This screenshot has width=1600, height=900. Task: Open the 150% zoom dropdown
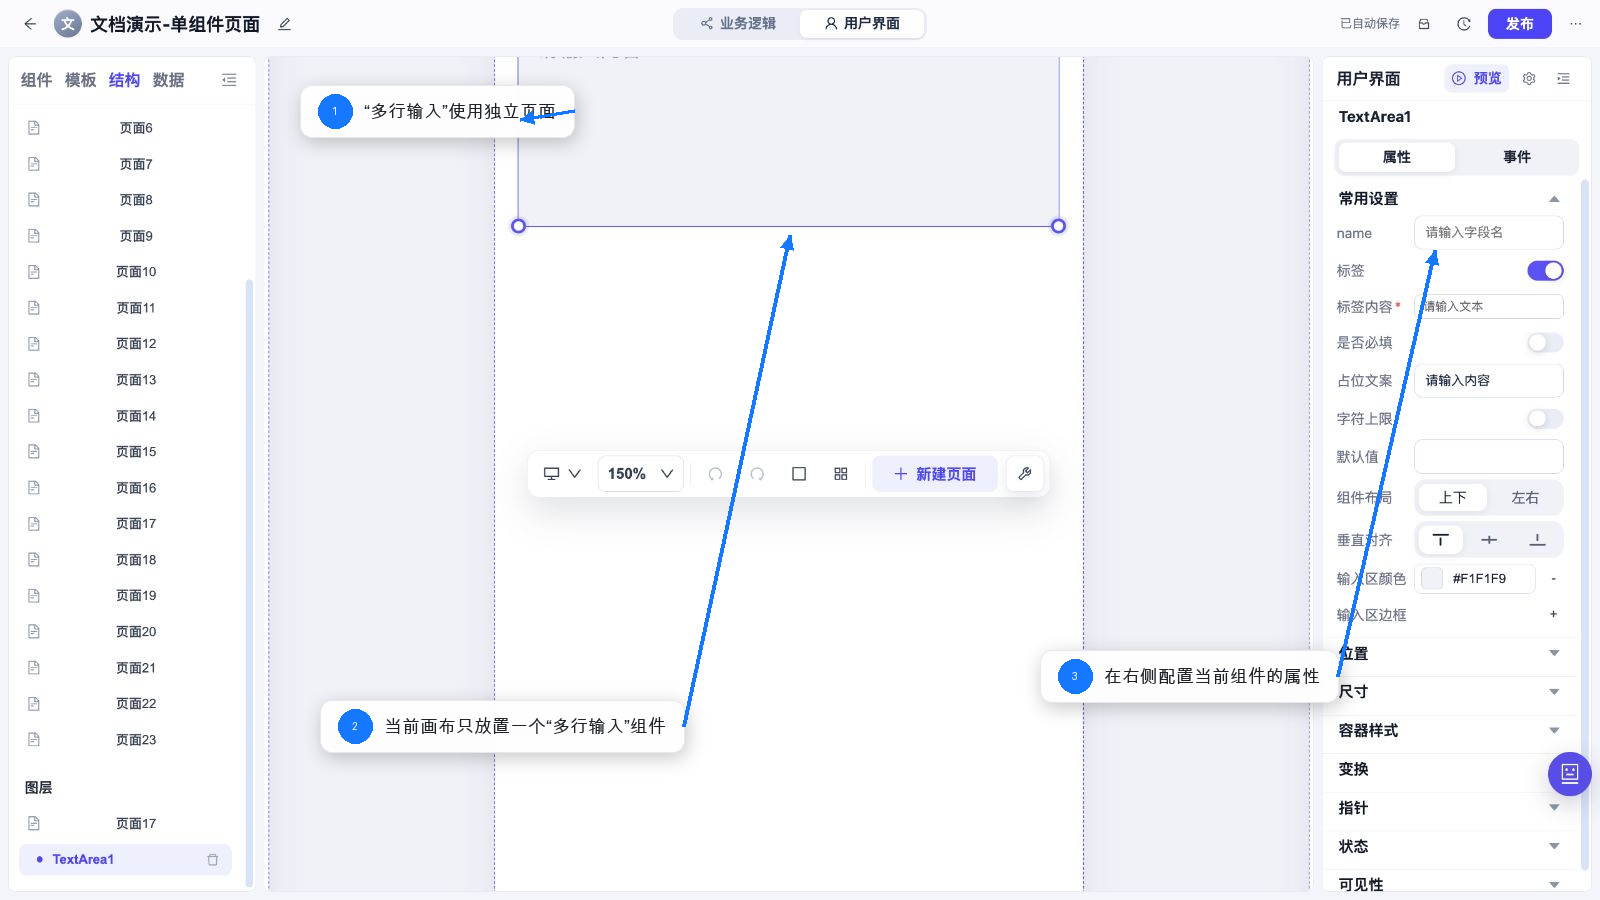[641, 474]
